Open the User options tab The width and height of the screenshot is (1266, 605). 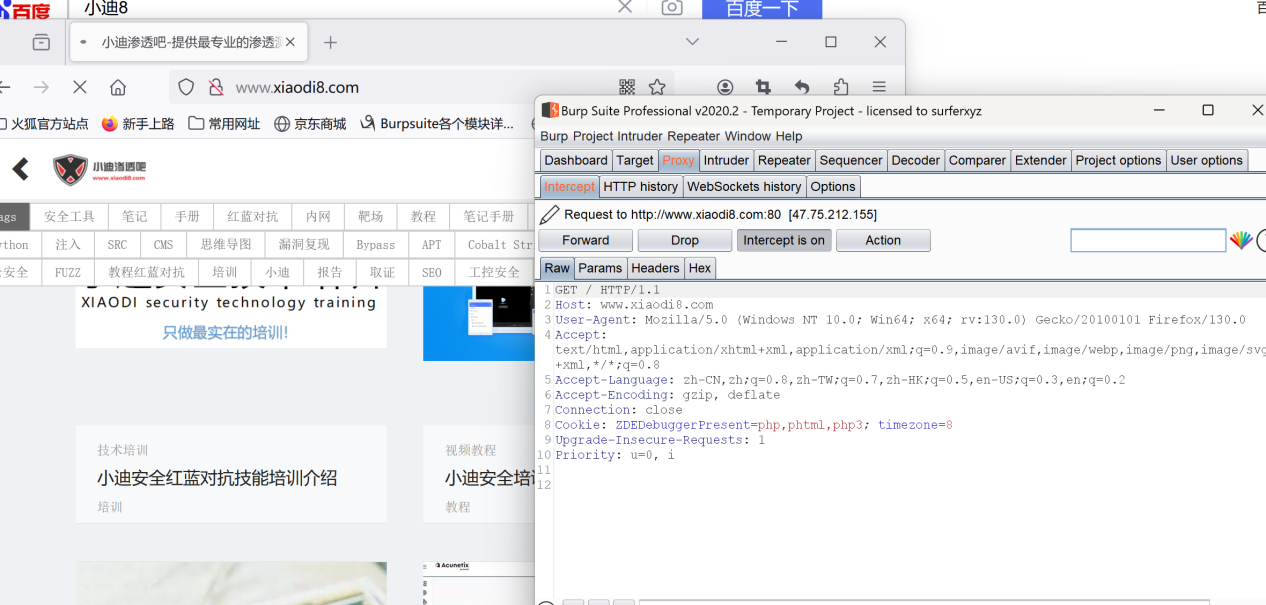coord(1206,160)
